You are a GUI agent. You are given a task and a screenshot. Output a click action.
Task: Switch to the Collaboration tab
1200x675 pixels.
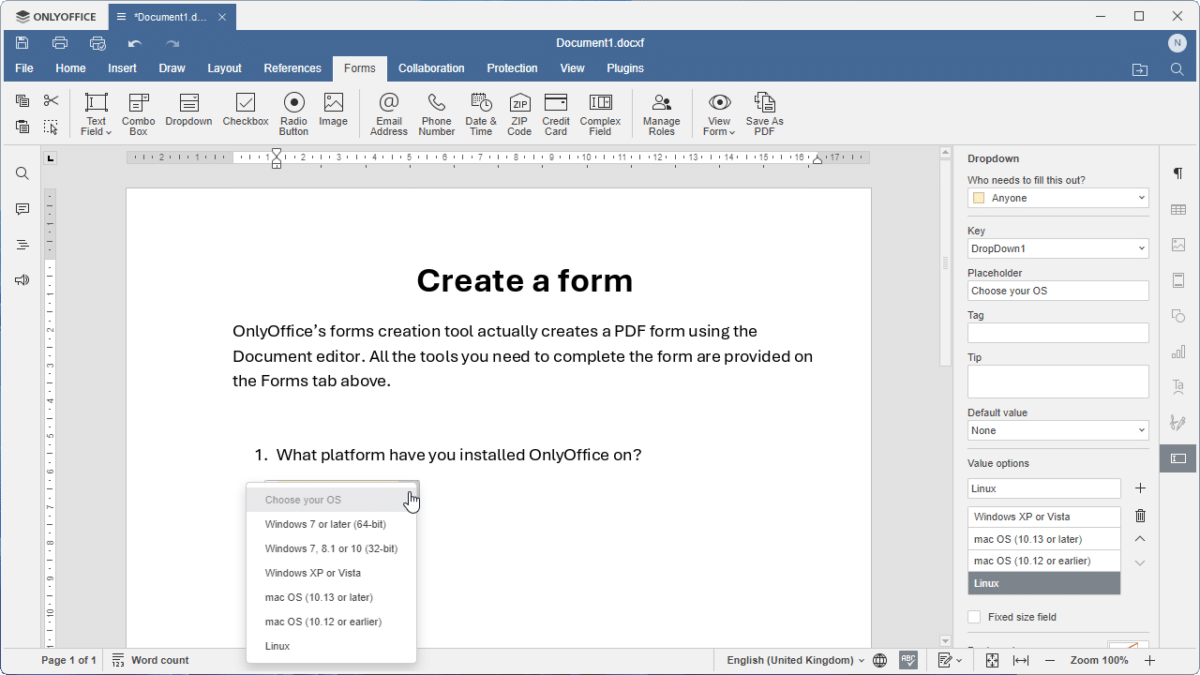pos(431,68)
